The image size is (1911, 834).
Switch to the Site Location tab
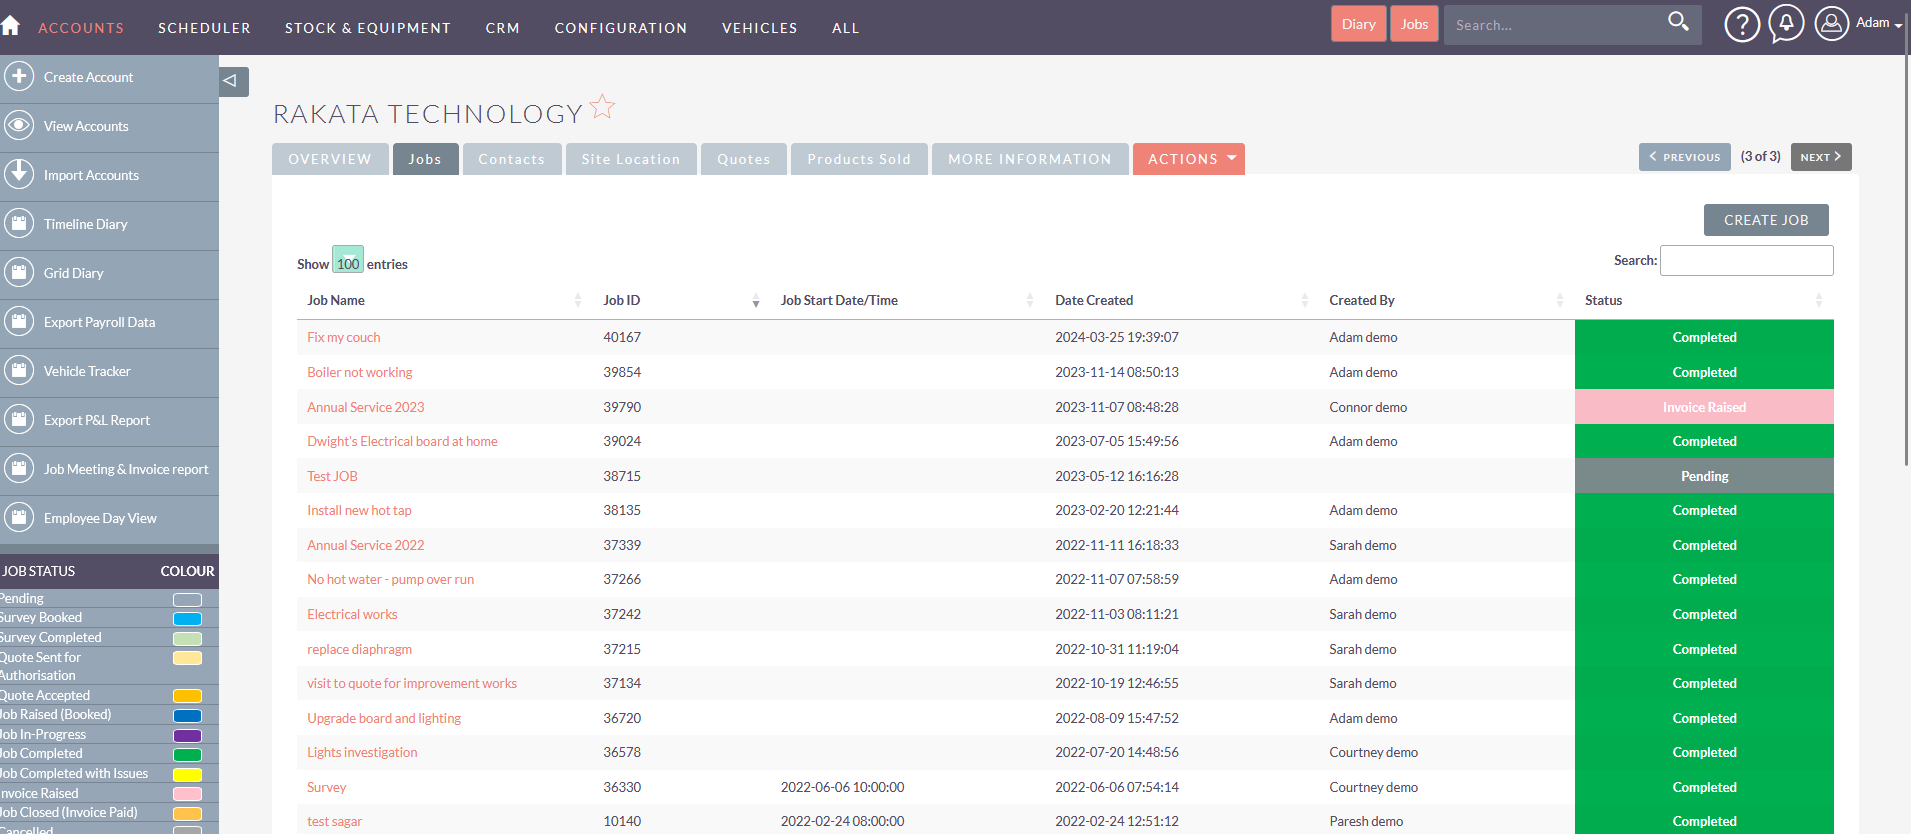pos(631,159)
